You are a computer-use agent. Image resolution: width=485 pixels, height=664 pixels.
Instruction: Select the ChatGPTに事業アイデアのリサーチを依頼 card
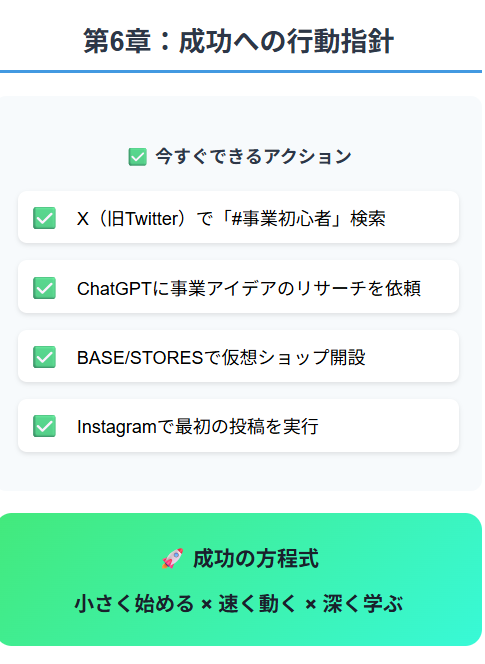(x=238, y=287)
